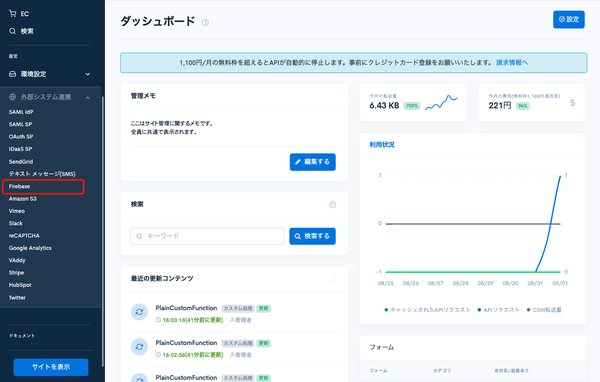Click the sidebar vertical scrollbar
The image size is (600, 382).
click(103, 231)
